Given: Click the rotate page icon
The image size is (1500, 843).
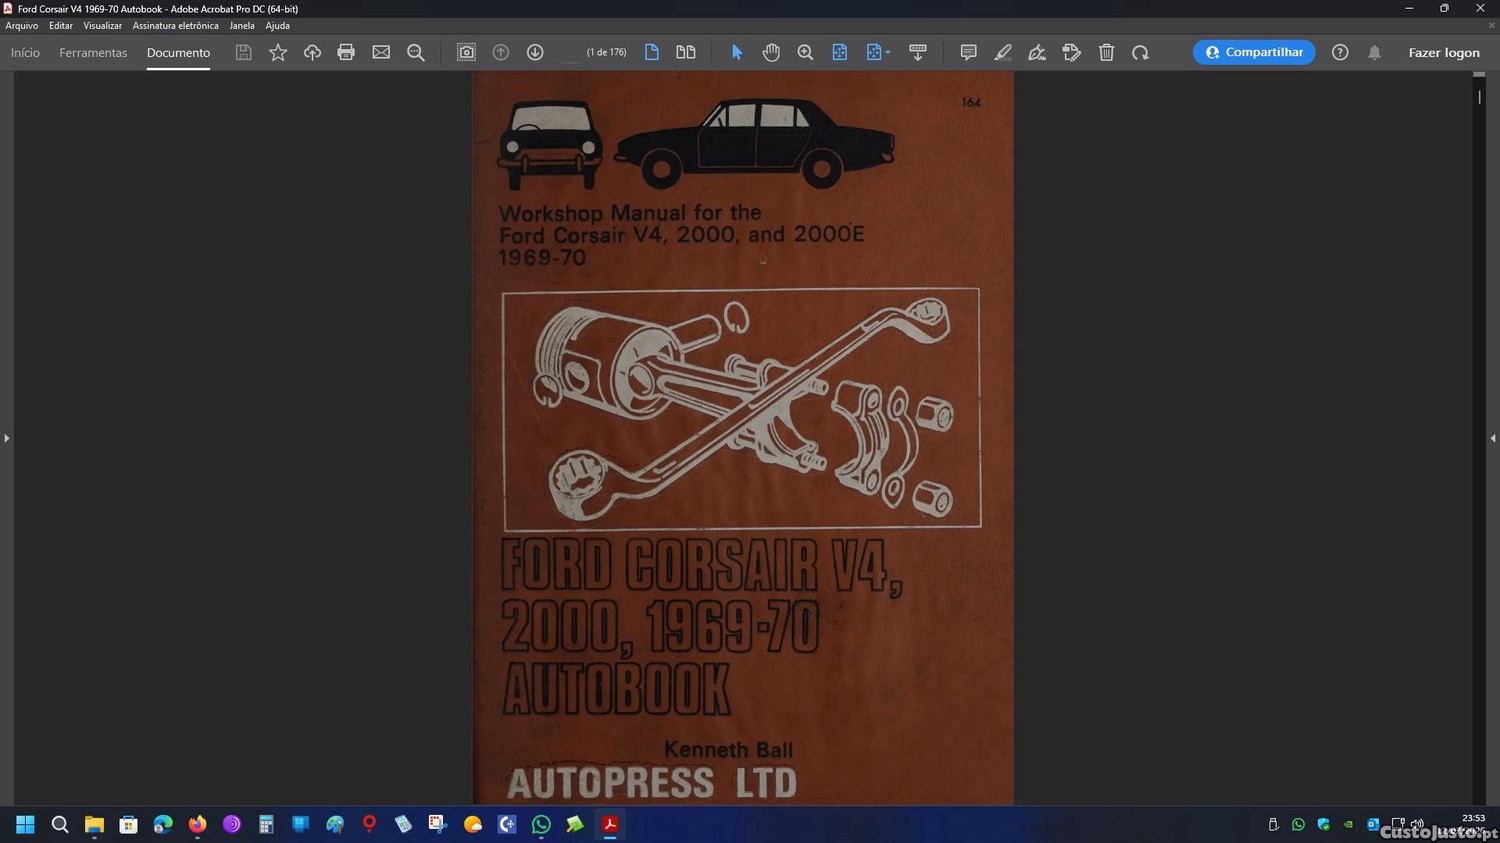Looking at the screenshot, I should coord(1140,53).
